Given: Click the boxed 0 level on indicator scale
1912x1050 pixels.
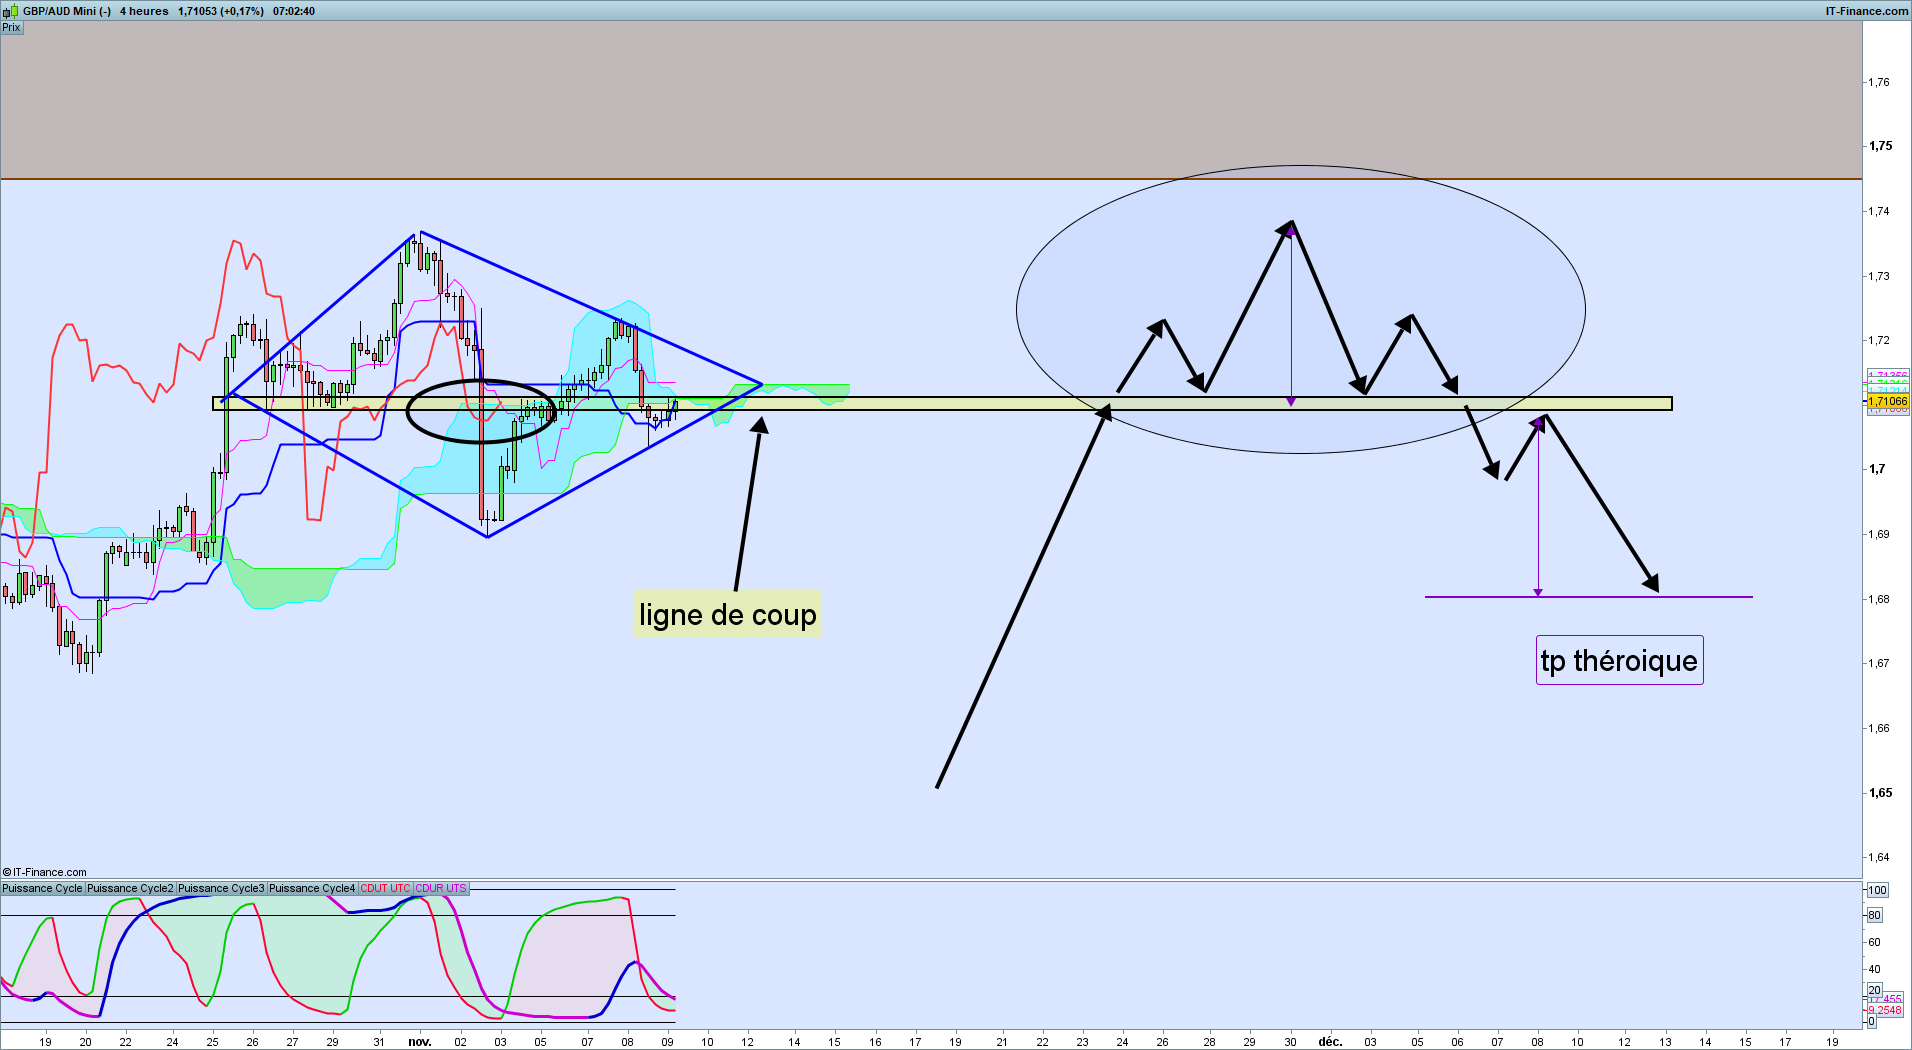Looking at the screenshot, I should [x=1871, y=1022].
